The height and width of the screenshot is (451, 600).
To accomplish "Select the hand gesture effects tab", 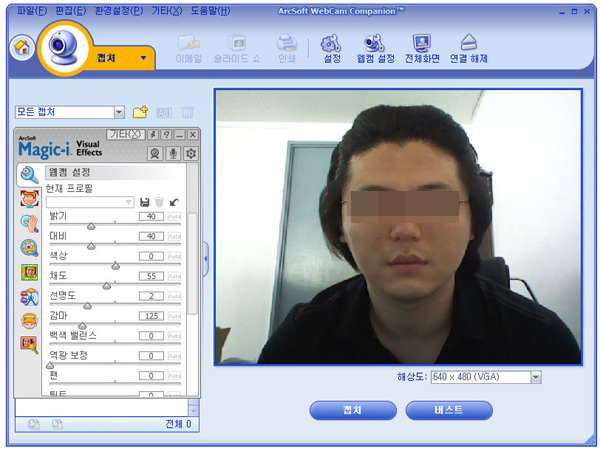I will tap(29, 223).
